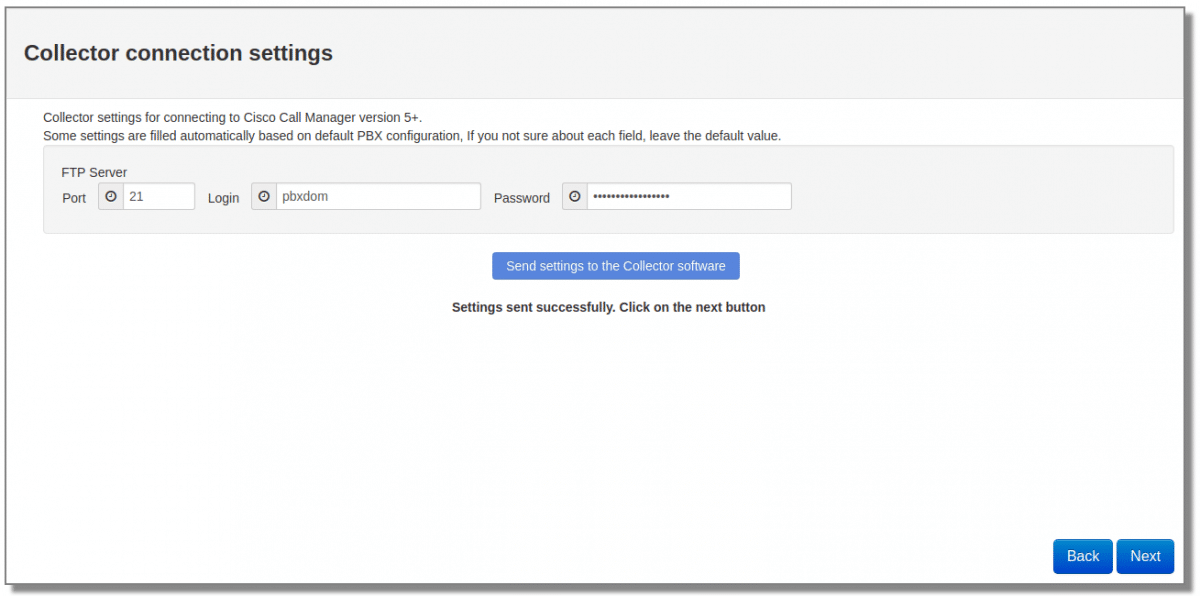The width and height of the screenshot is (1200, 596).
Task: Click the number 21 in Port
Action: [136, 197]
